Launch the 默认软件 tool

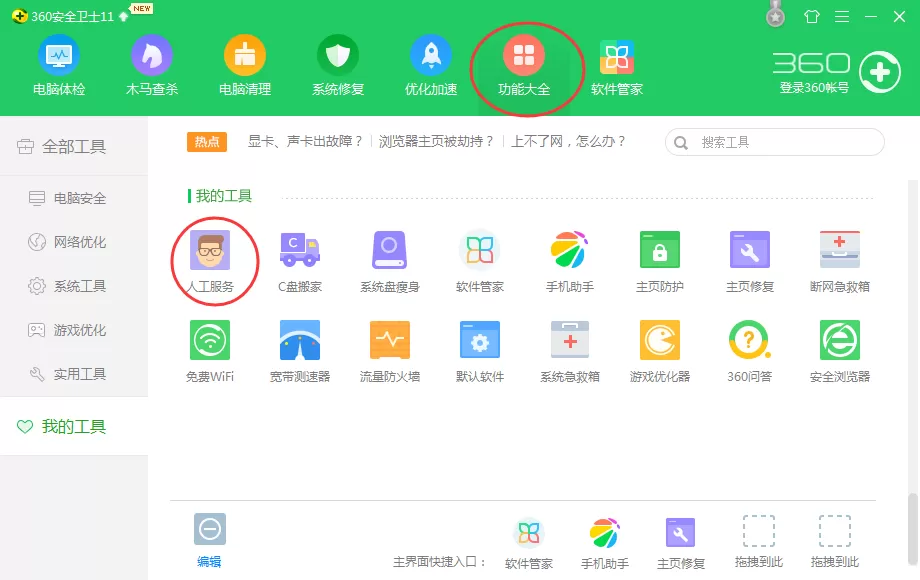(x=480, y=351)
